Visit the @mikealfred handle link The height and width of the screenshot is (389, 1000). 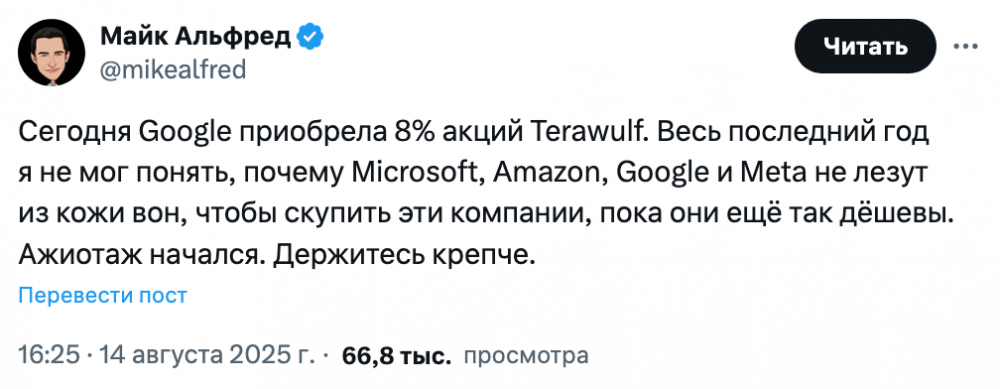[173, 69]
